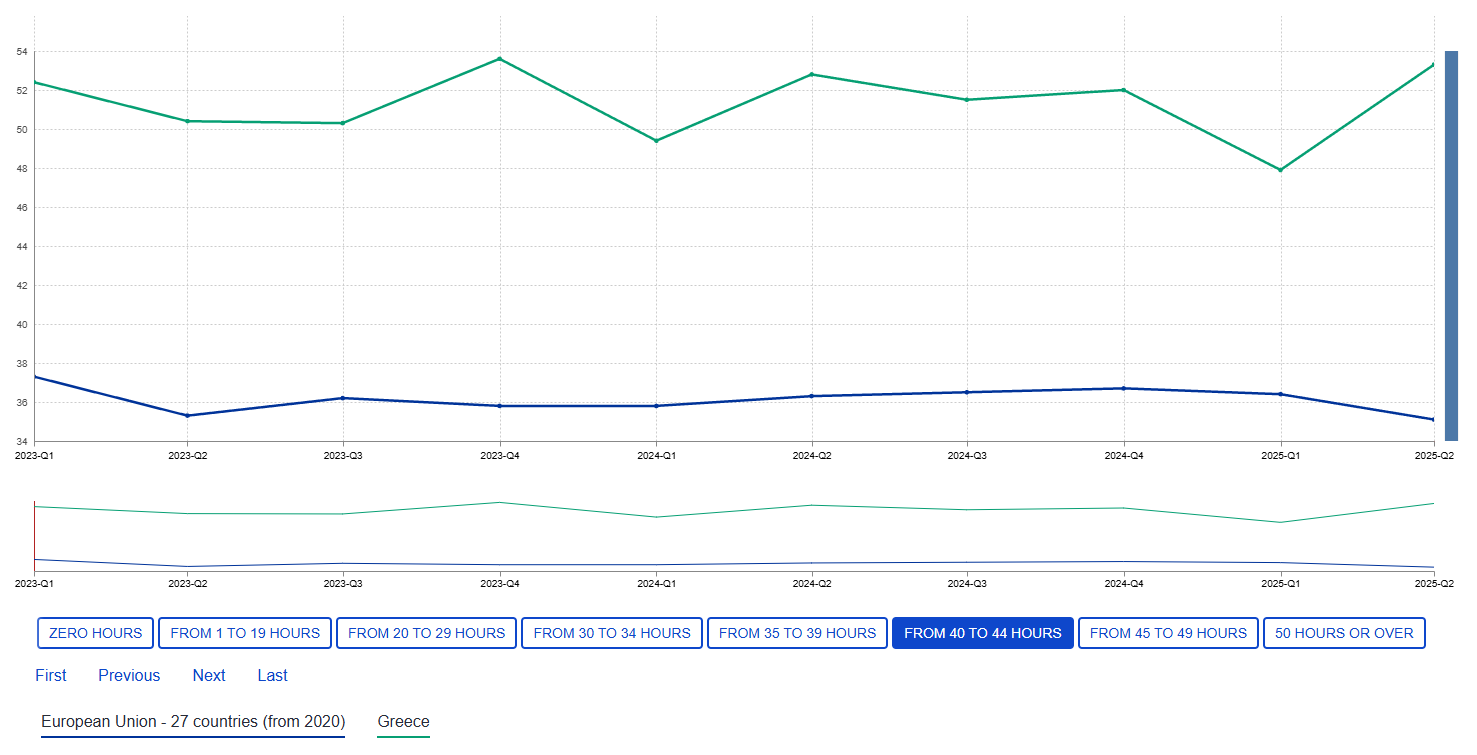1477x755 pixels.
Task: Go to First category link
Action: (x=51, y=676)
